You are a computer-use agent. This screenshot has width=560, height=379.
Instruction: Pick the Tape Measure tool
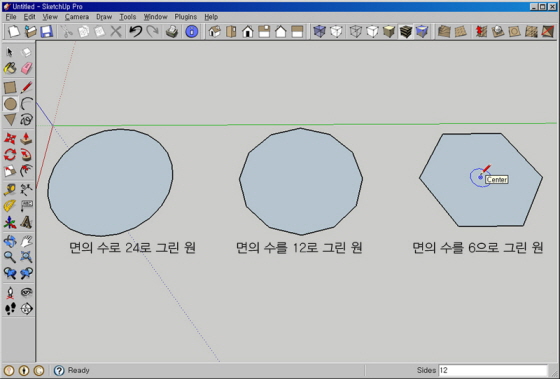click(10, 189)
